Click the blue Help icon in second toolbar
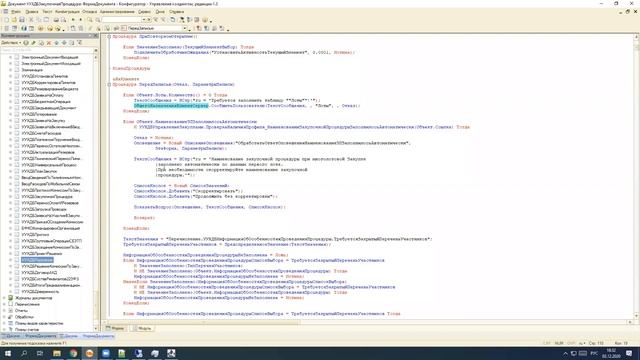Viewport: 640px width, 360px height. (24, 29)
